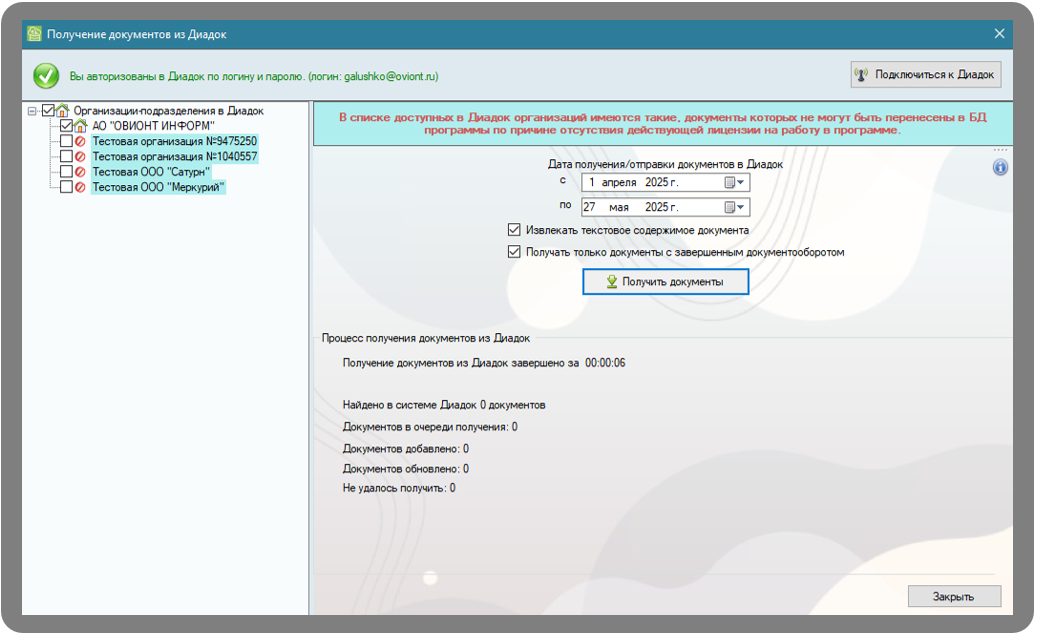Click the month мая in end date
The width and height of the screenshot is (1039, 637).
click(619, 207)
